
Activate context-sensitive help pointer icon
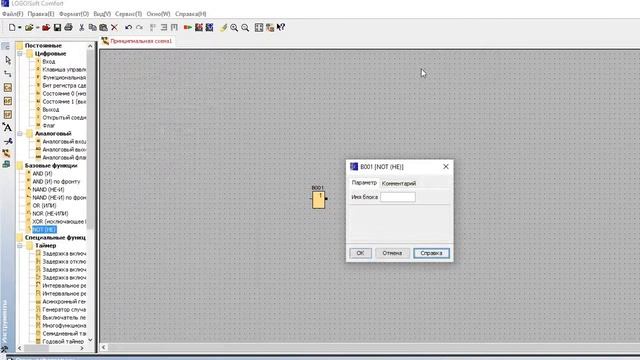(281, 27)
